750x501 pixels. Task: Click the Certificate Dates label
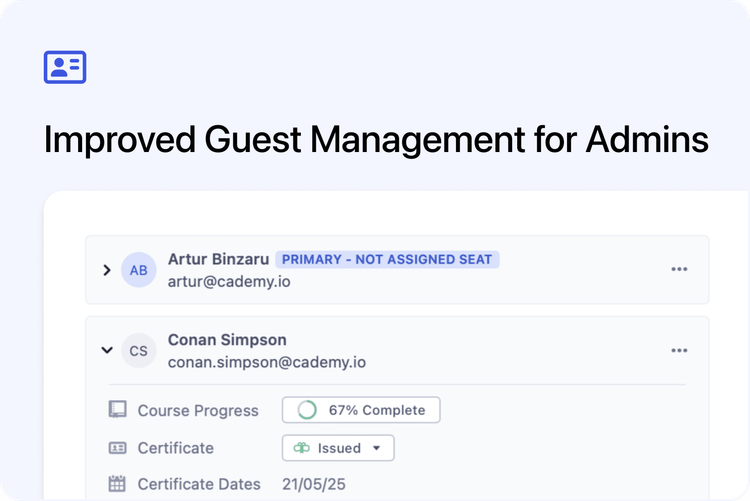pos(199,484)
